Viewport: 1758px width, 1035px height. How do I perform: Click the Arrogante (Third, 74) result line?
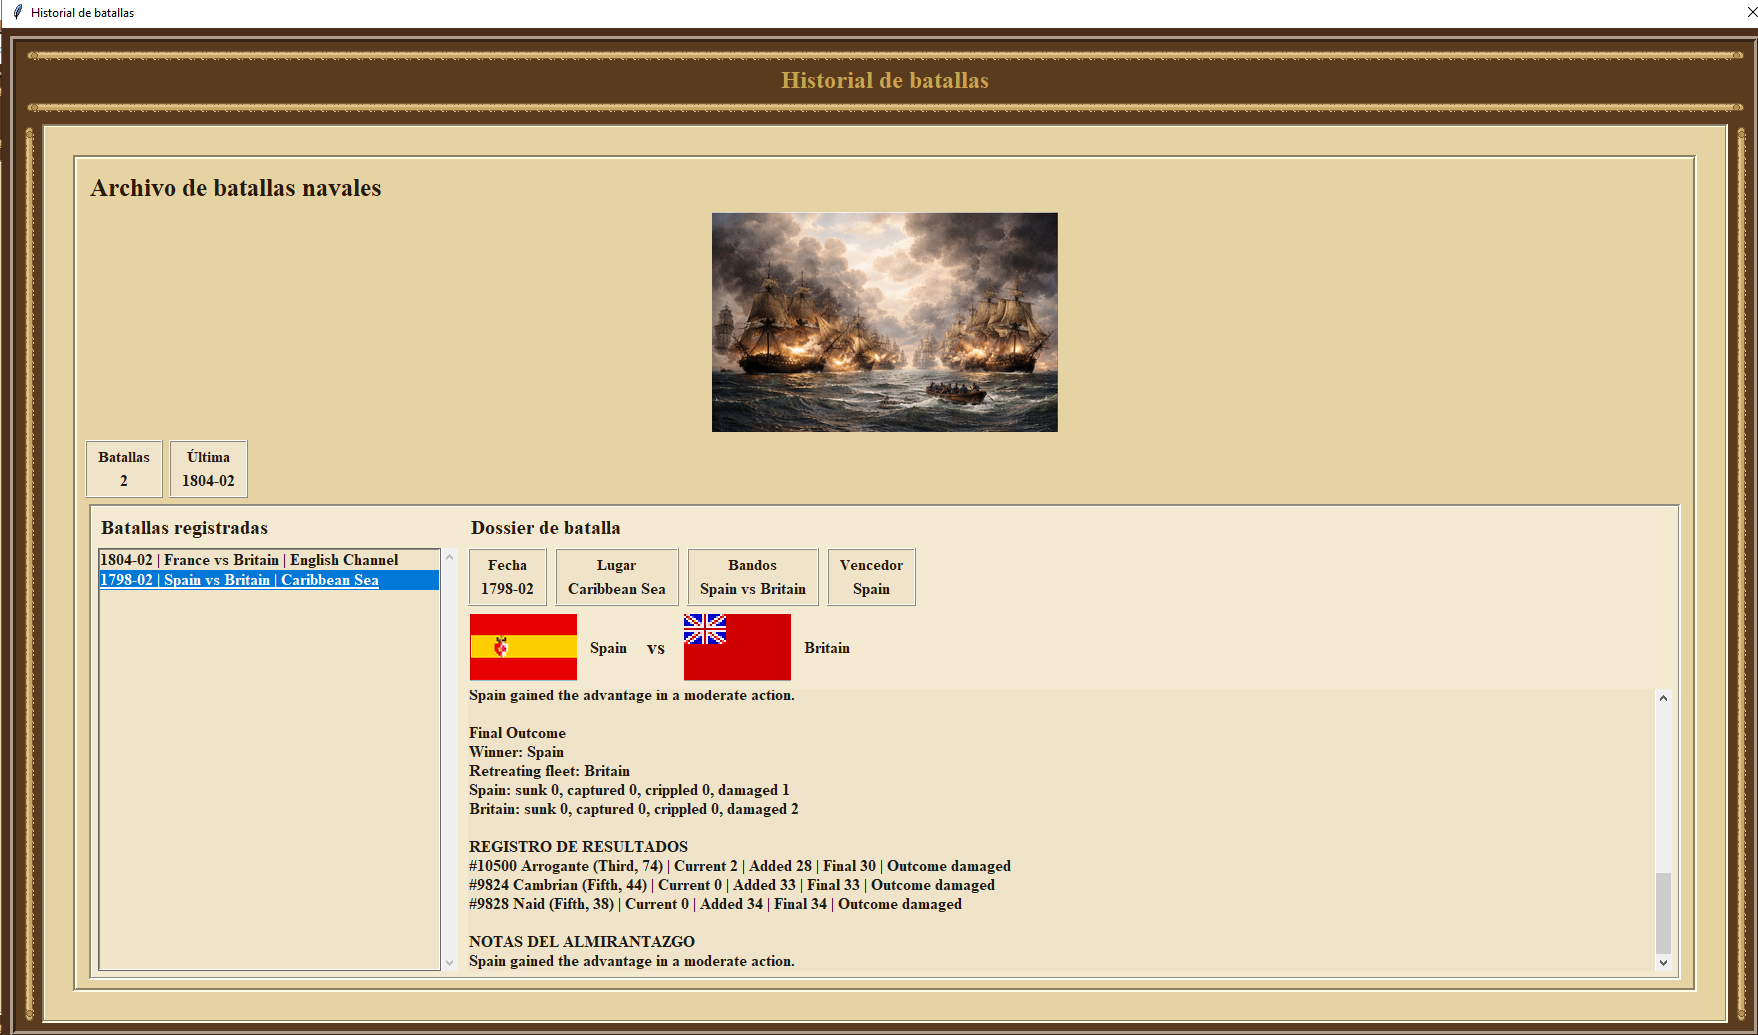[740, 866]
